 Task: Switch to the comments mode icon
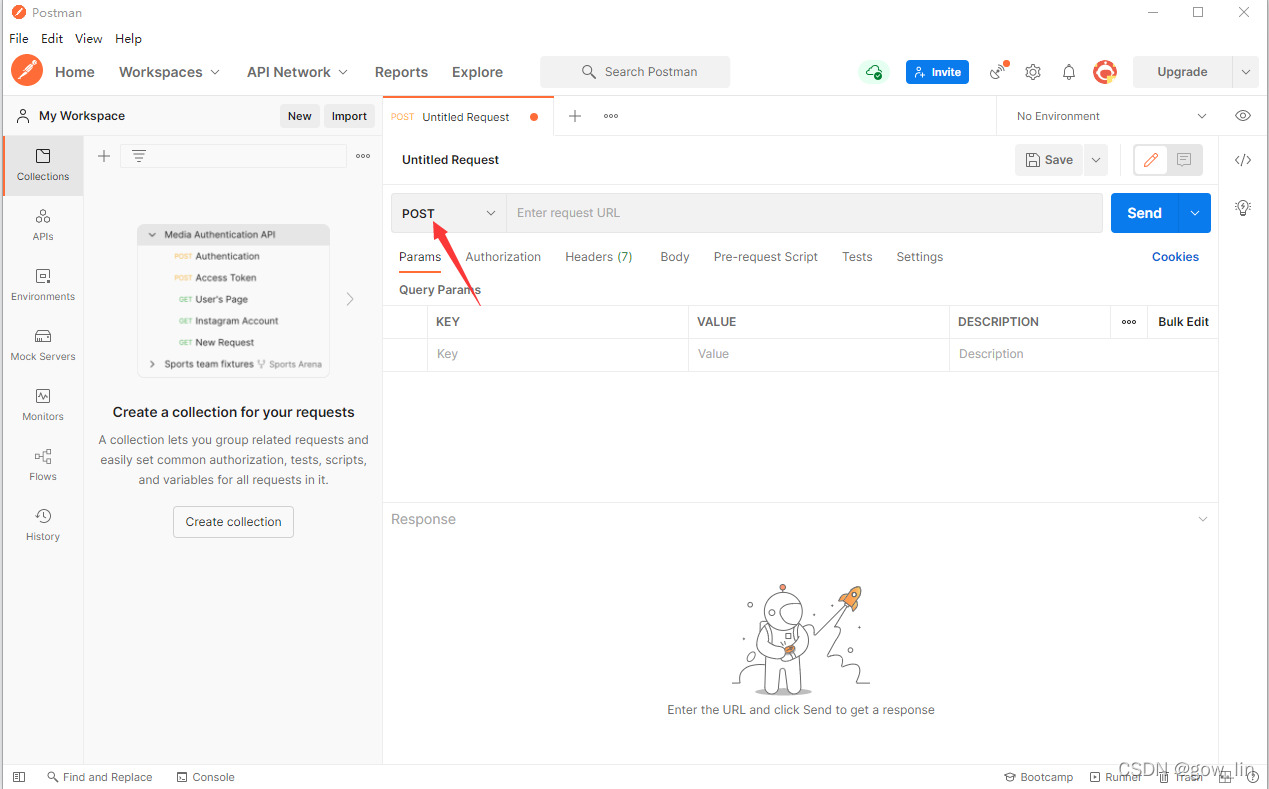[1184, 160]
